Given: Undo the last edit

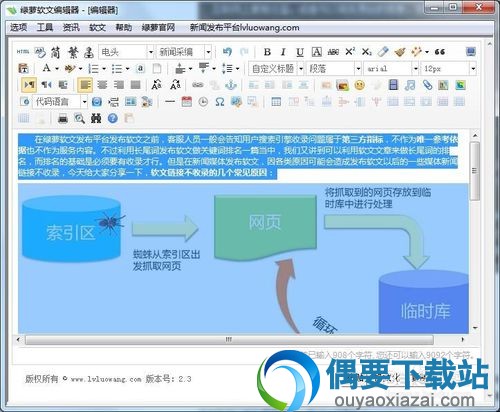Looking at the screenshot, I should (x=227, y=52).
